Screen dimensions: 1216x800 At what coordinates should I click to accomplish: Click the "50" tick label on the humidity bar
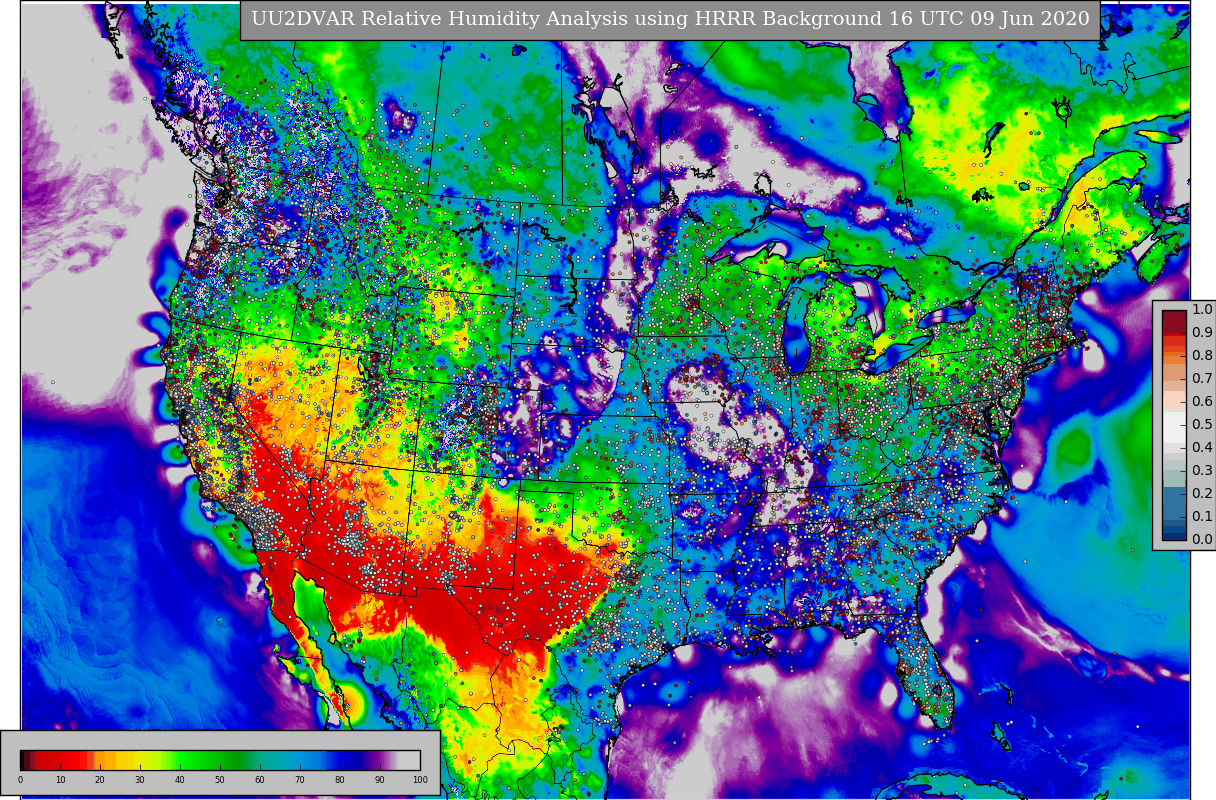220,780
